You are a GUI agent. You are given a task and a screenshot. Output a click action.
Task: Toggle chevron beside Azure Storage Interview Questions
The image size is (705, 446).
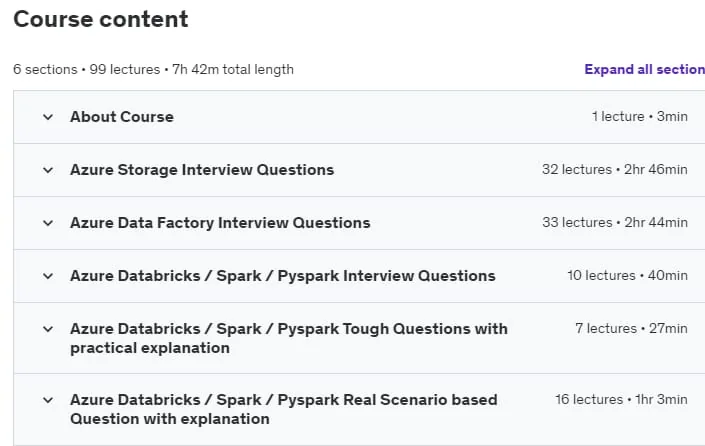pyautogui.click(x=48, y=170)
